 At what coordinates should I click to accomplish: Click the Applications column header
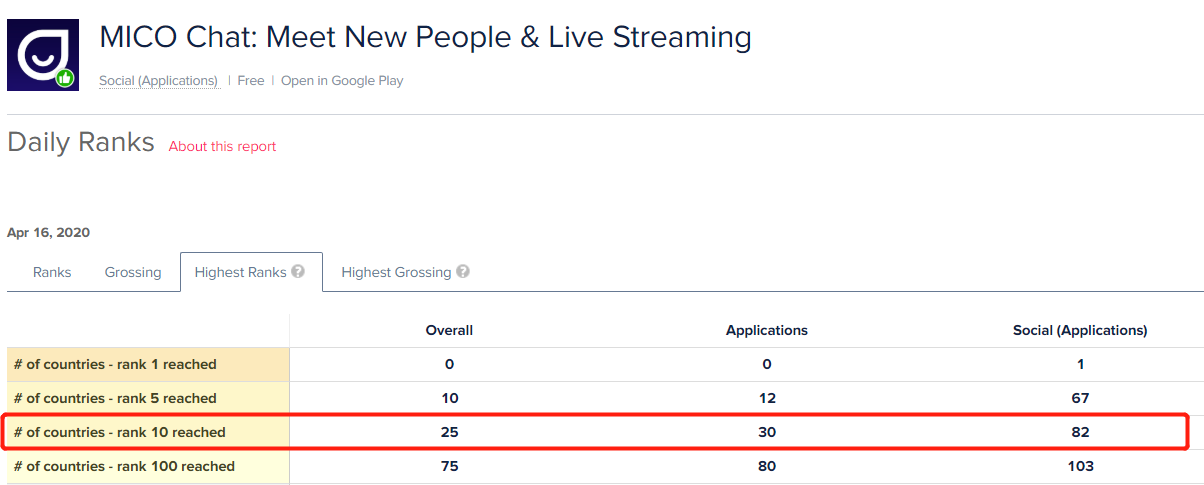767,330
